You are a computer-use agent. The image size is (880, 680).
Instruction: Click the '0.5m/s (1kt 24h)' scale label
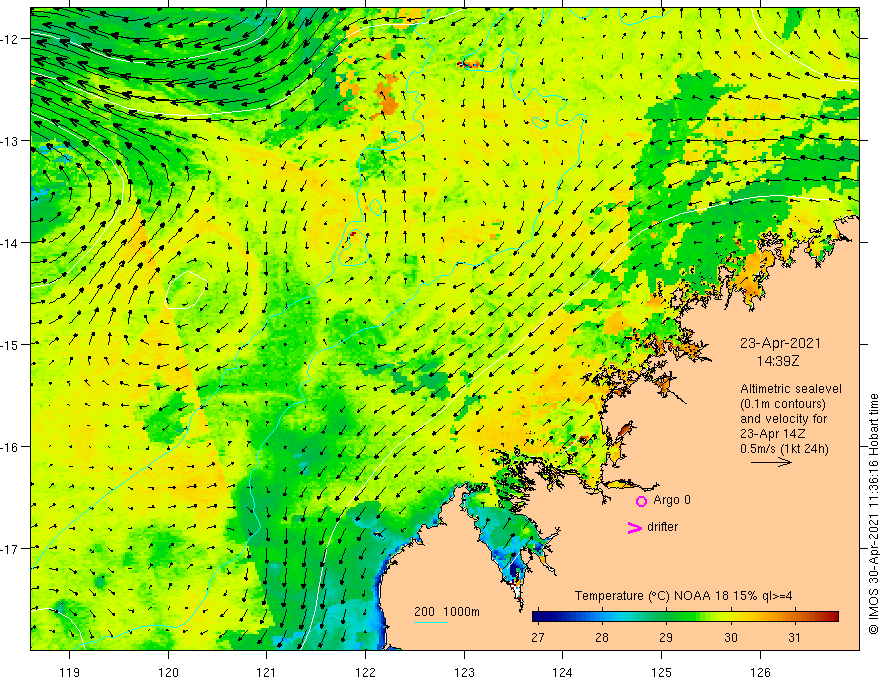click(x=784, y=449)
